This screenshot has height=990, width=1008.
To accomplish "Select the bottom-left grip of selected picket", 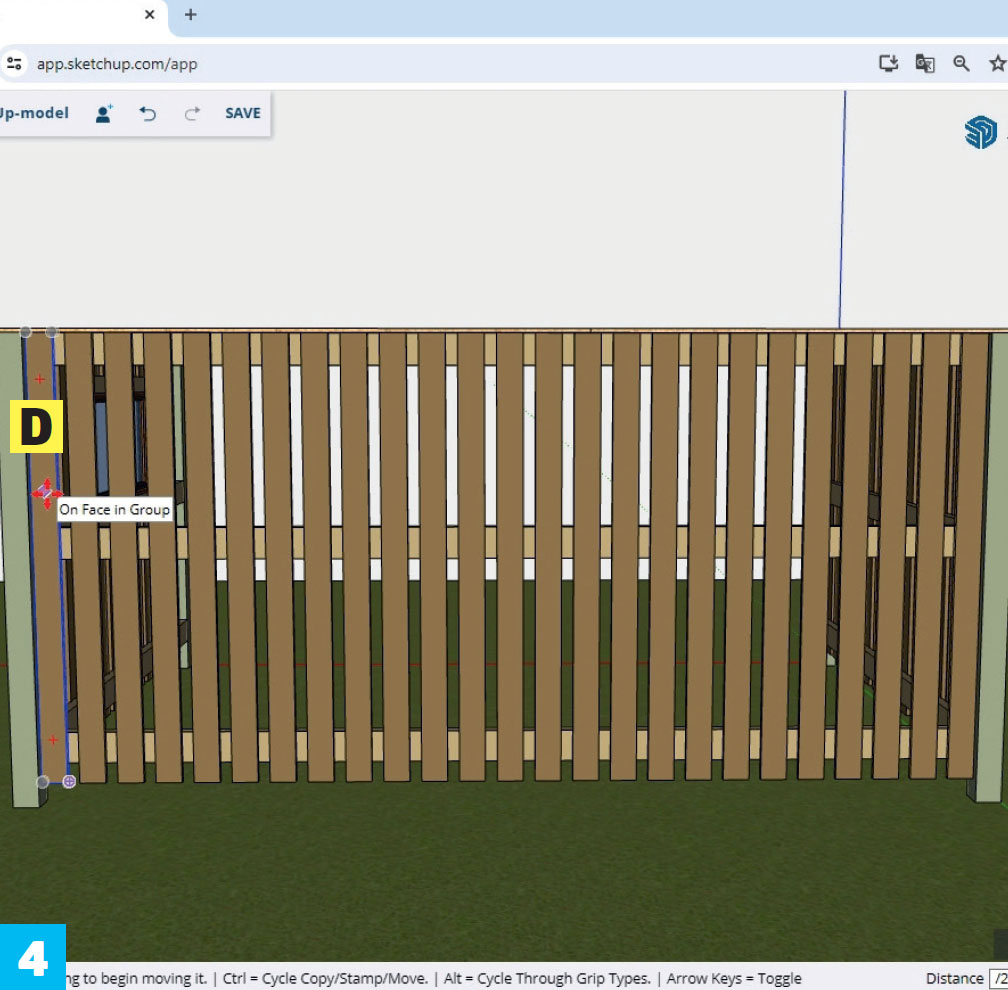I will [x=42, y=782].
